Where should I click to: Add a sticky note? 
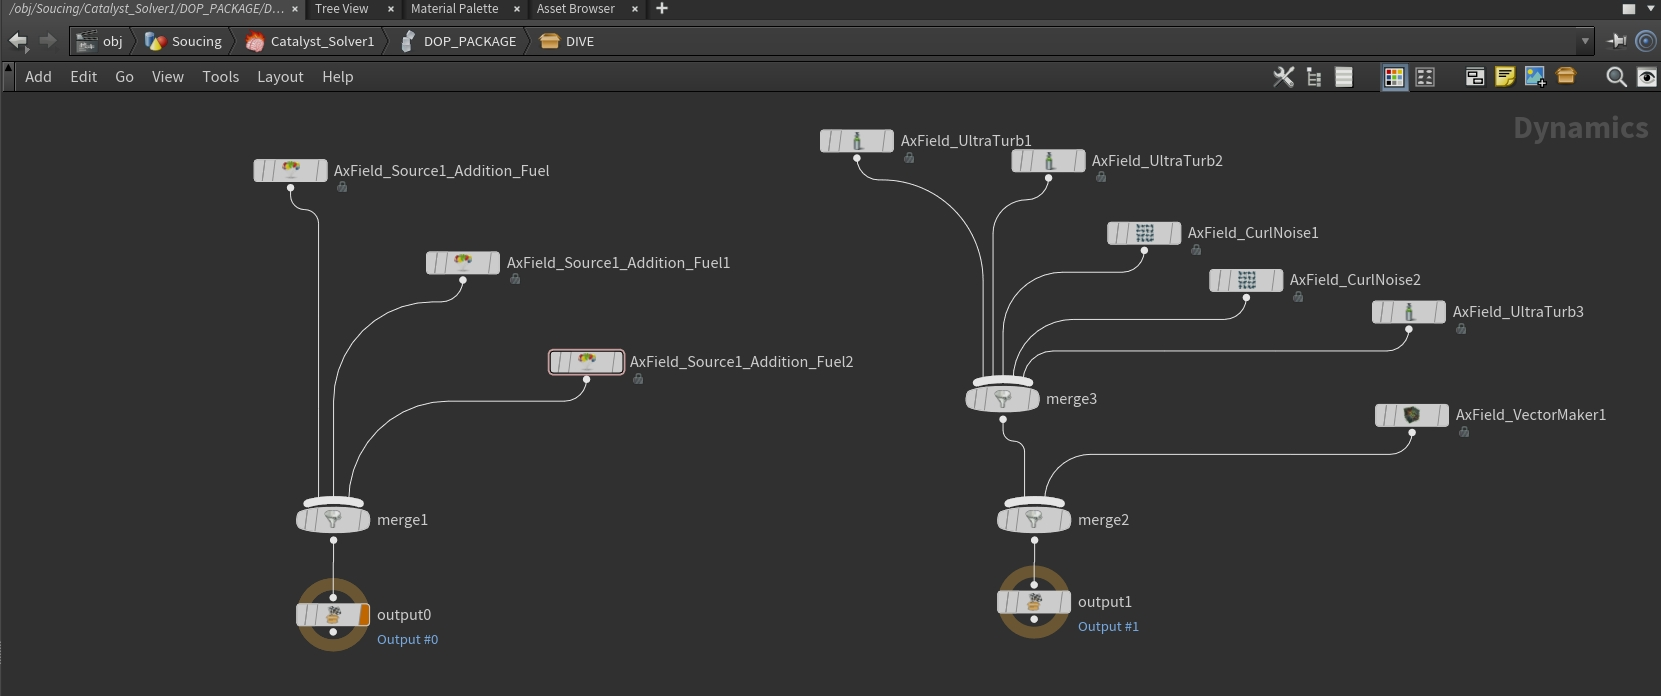pos(1504,77)
